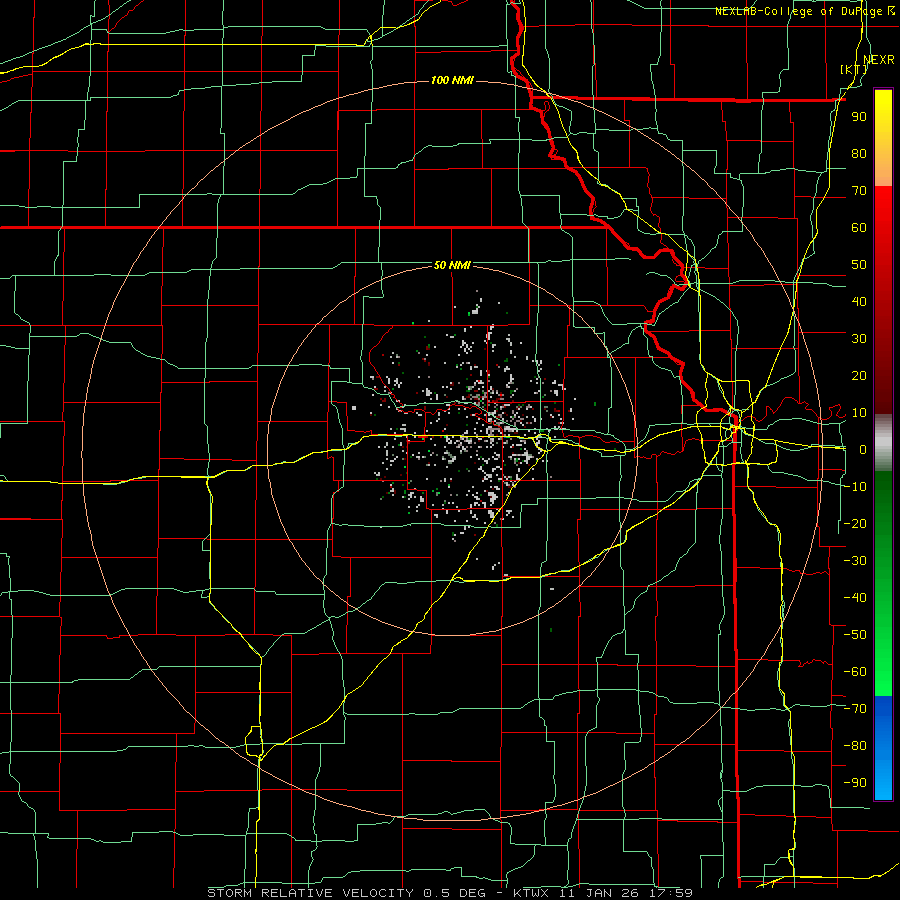Click the "-20" value on the velocity scale

pyautogui.click(x=855, y=524)
